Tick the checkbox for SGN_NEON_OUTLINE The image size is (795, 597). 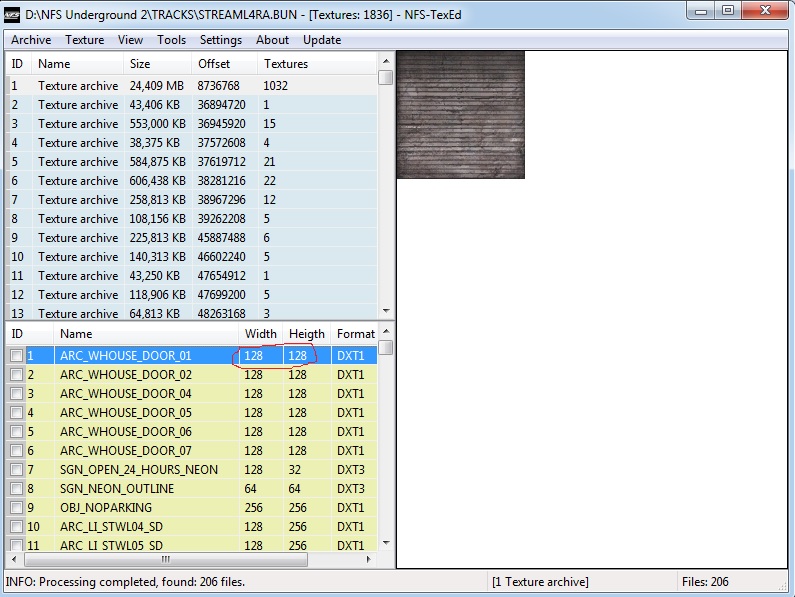[17, 489]
